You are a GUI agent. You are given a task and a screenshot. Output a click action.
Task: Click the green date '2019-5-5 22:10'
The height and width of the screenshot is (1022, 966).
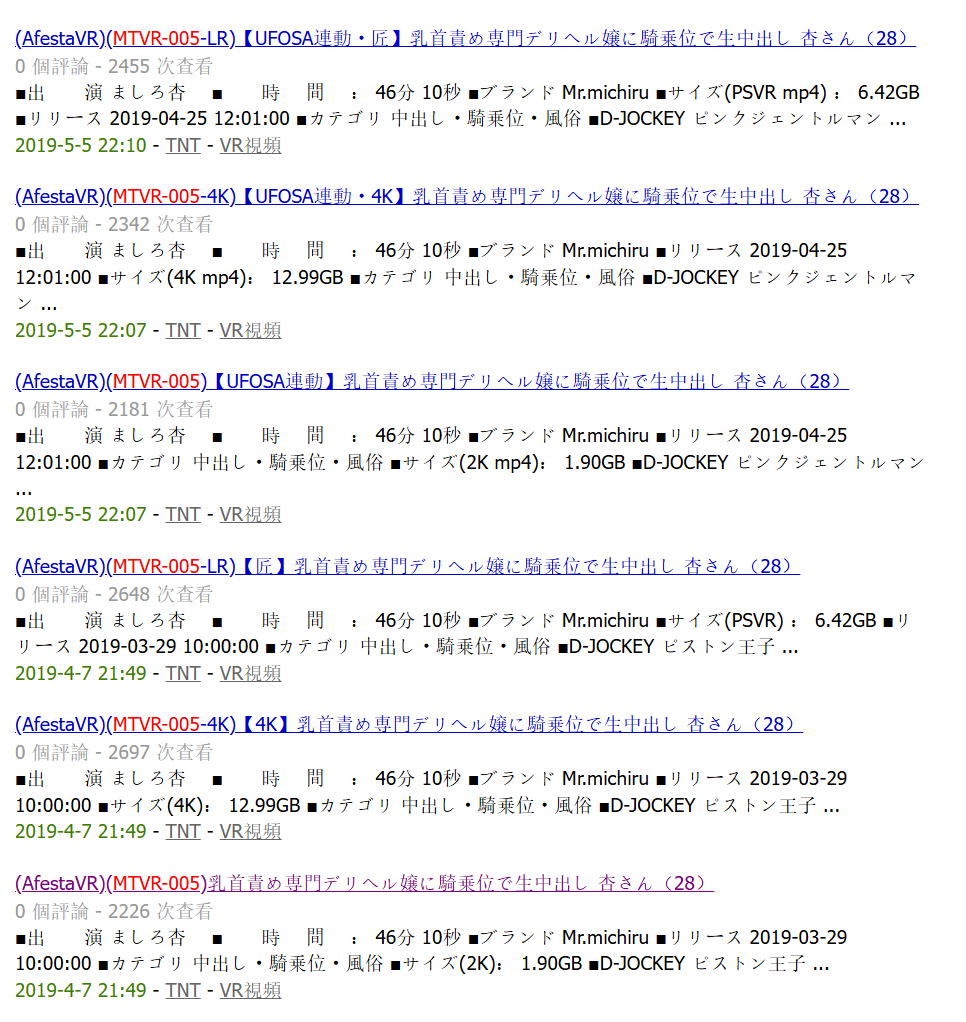point(81,145)
